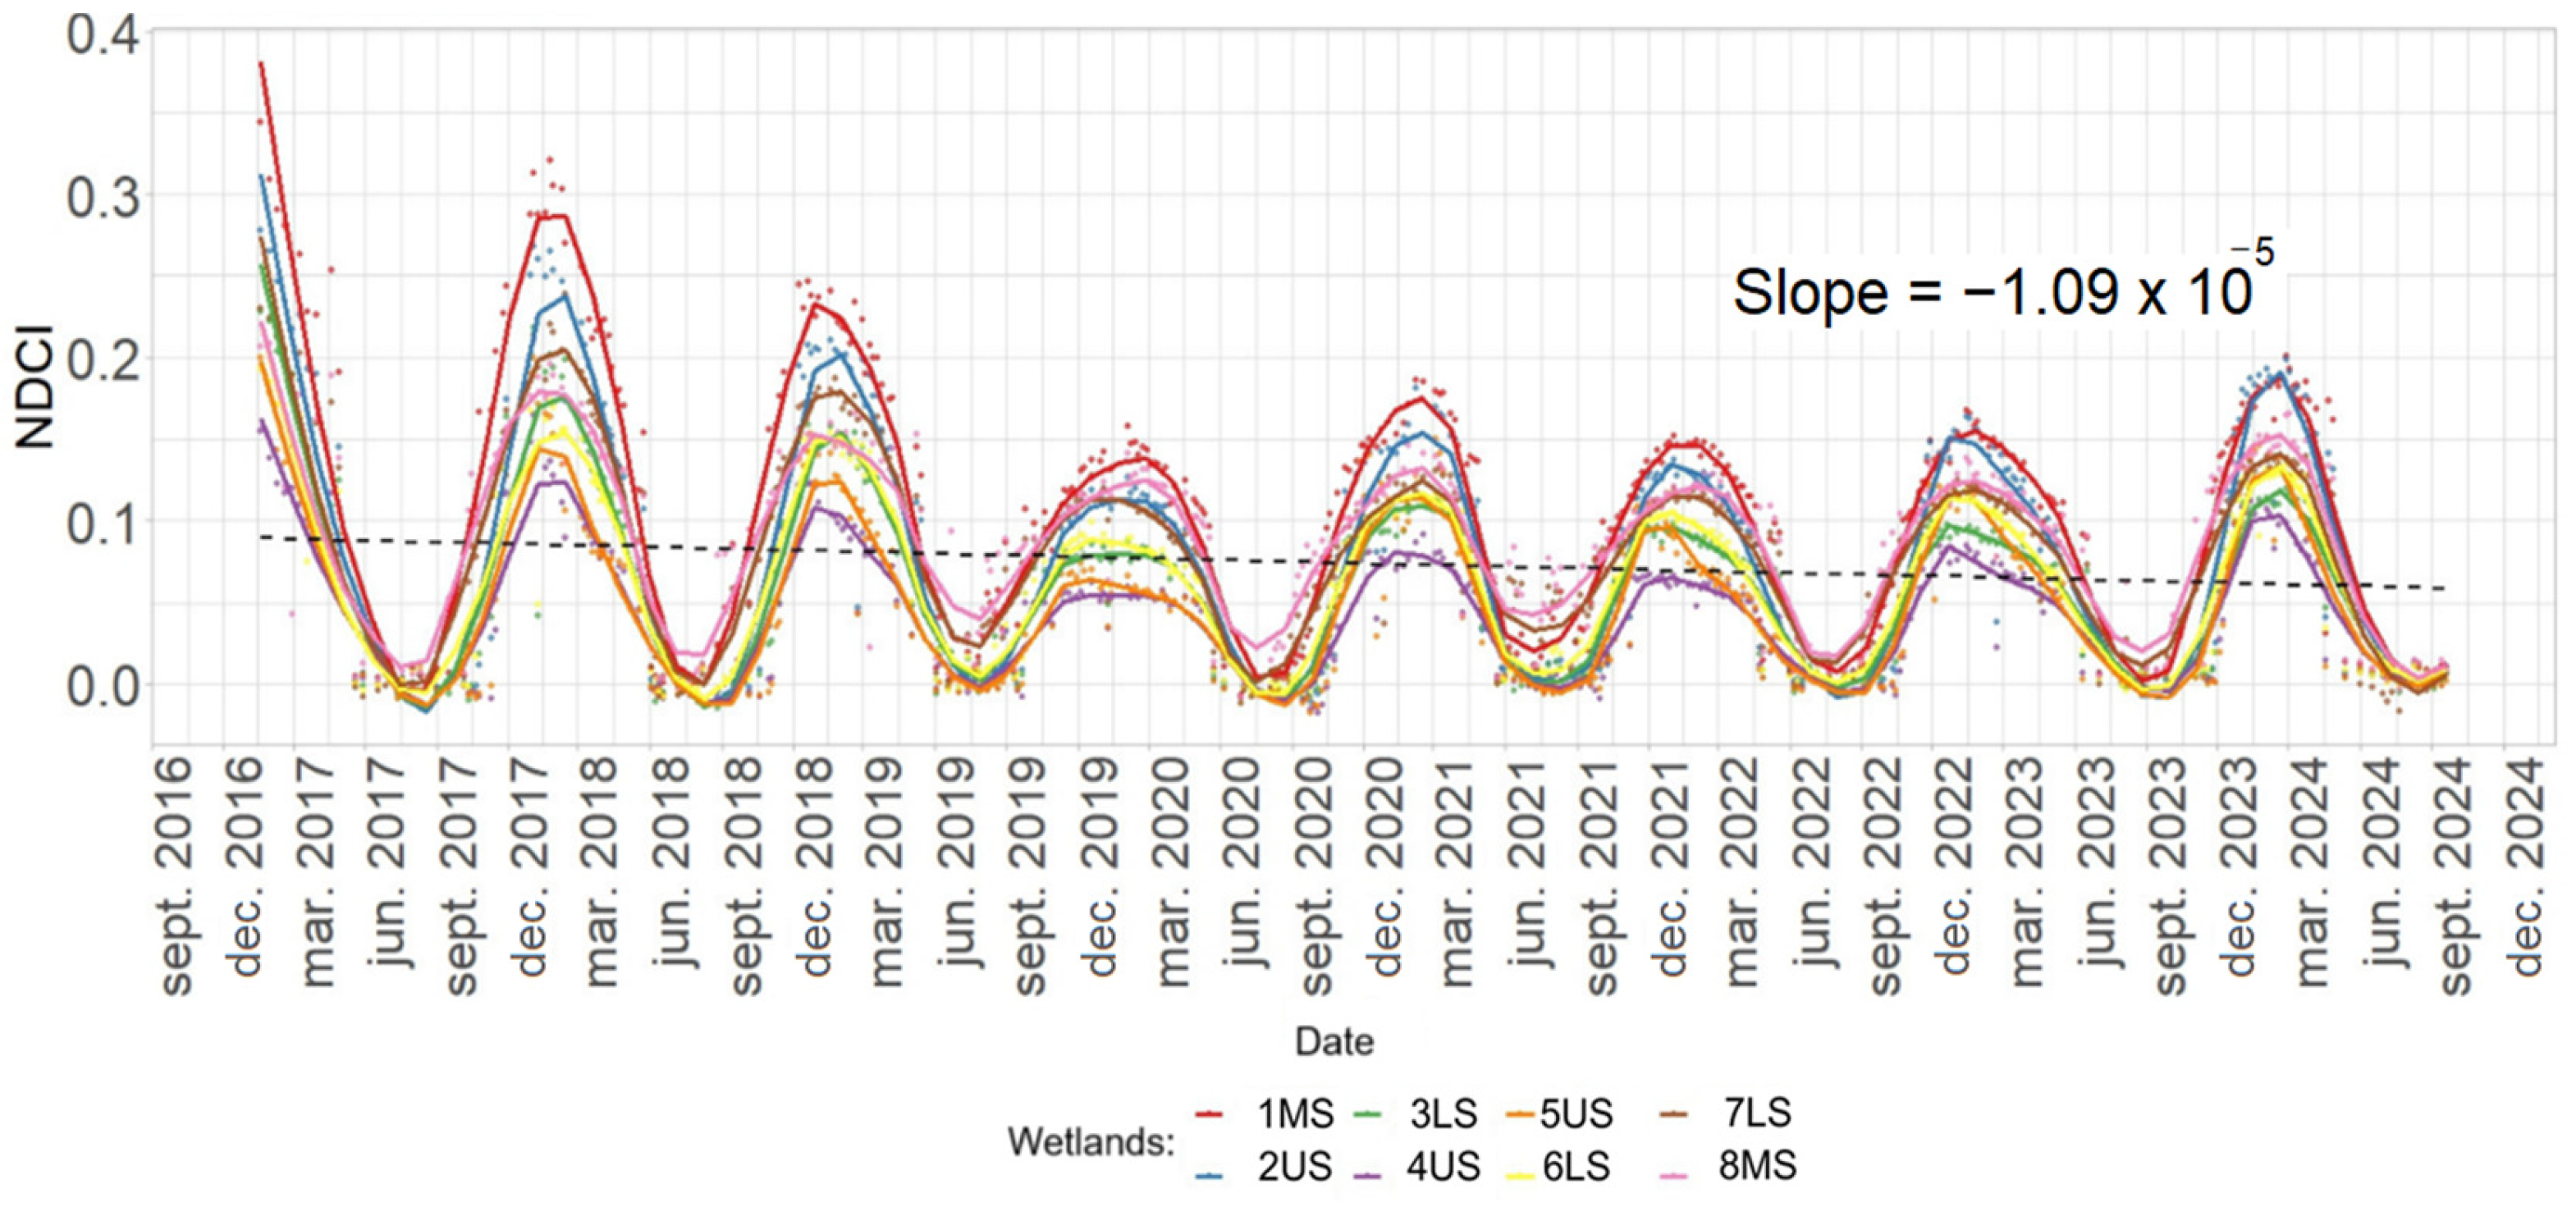Click the 0.2 y-axis tick label

[x=103, y=360]
